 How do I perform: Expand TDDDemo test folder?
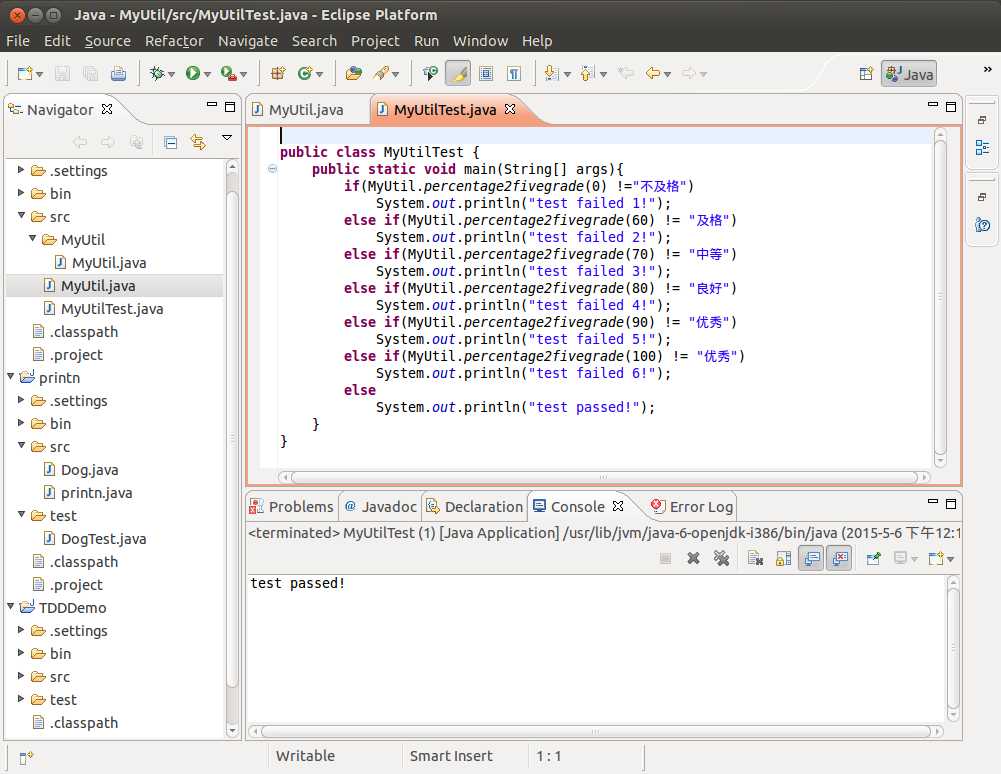point(21,699)
